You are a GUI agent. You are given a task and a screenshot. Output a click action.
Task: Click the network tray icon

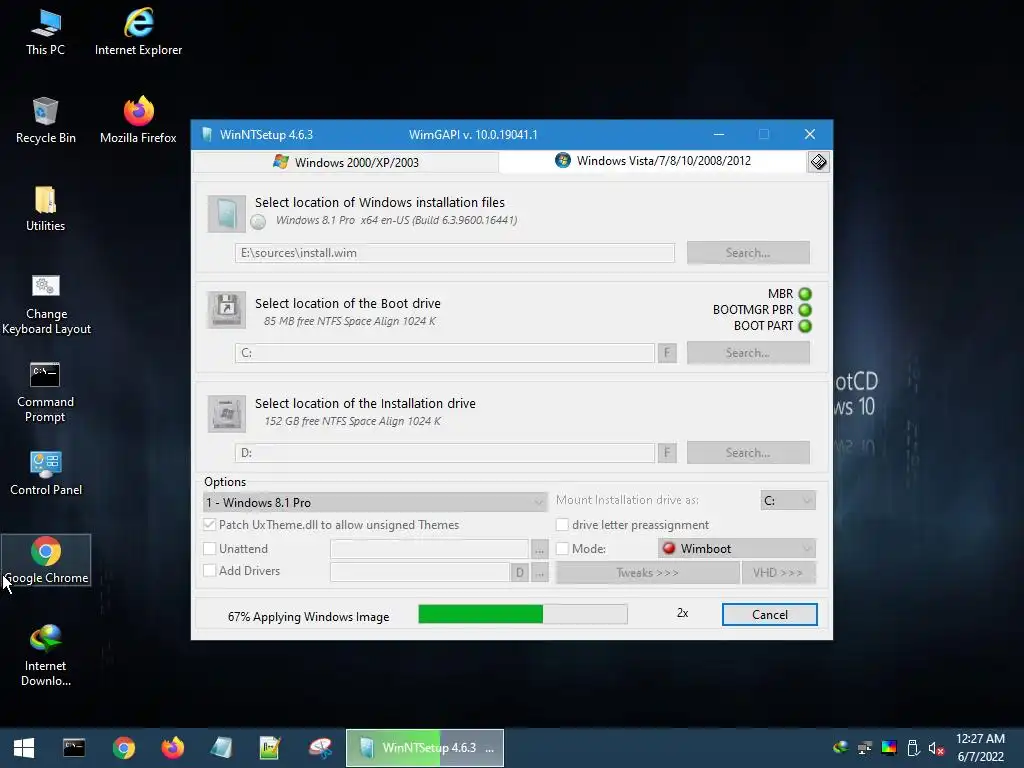point(865,748)
